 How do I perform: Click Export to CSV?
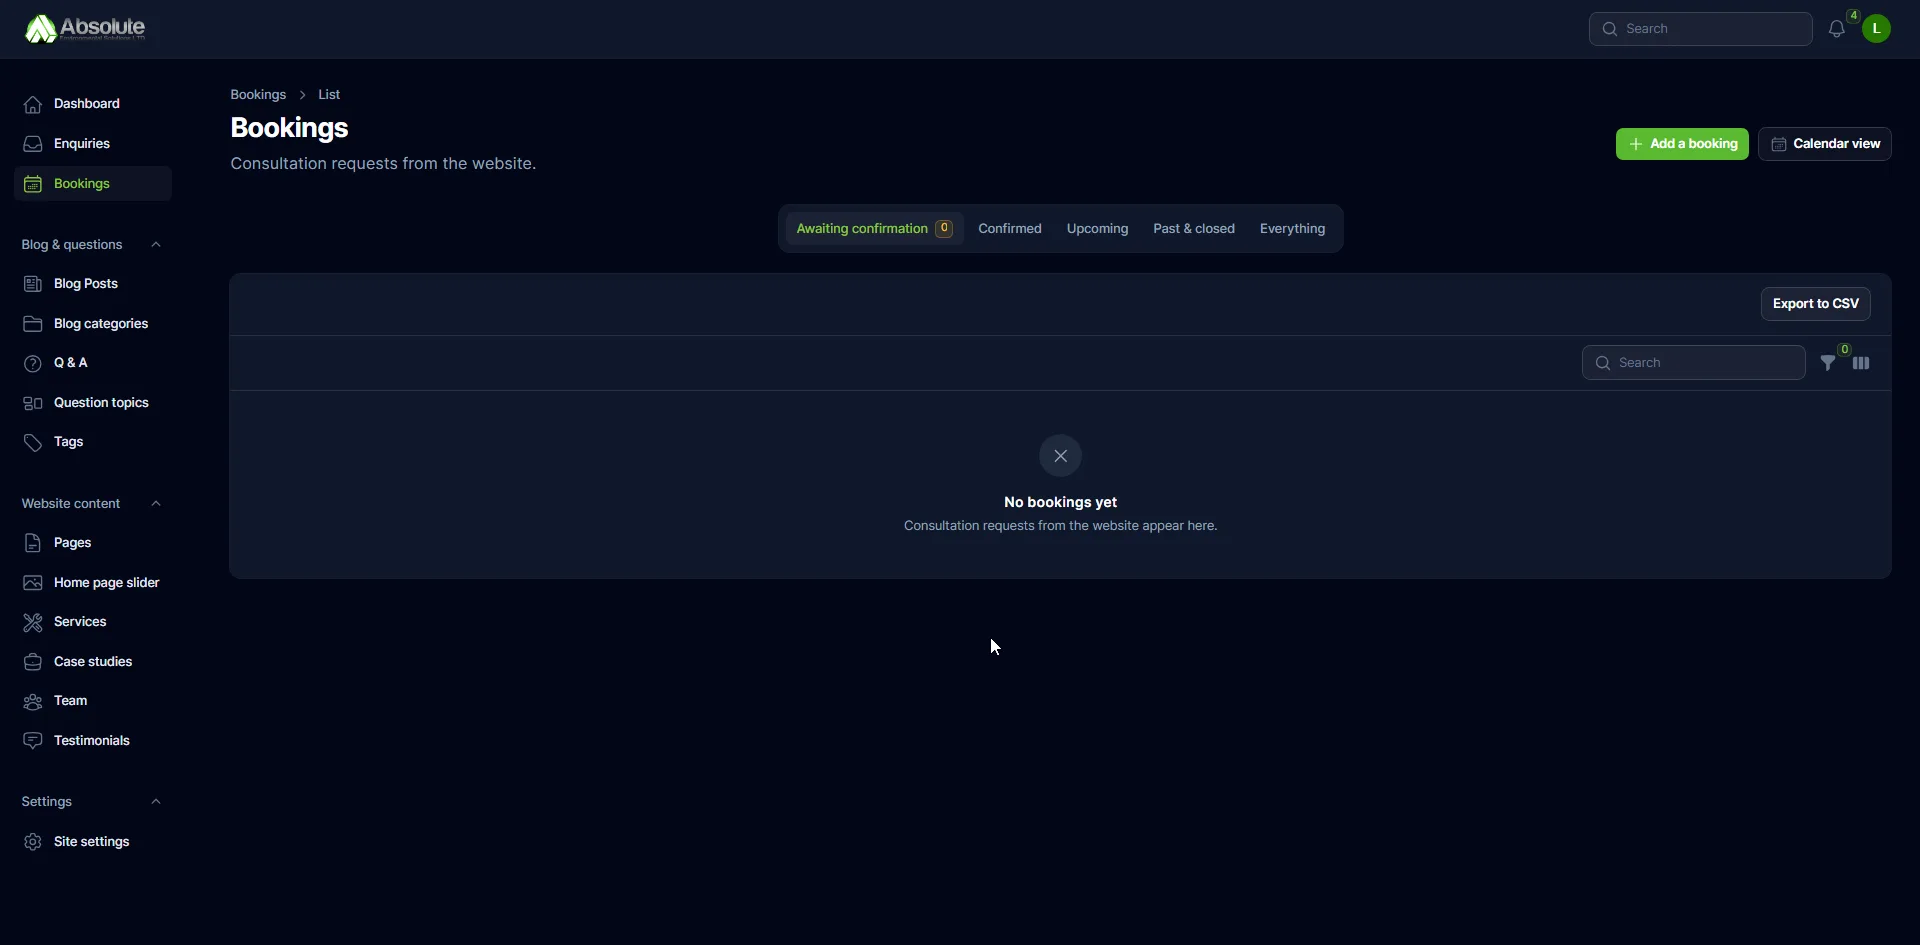pos(1815,304)
